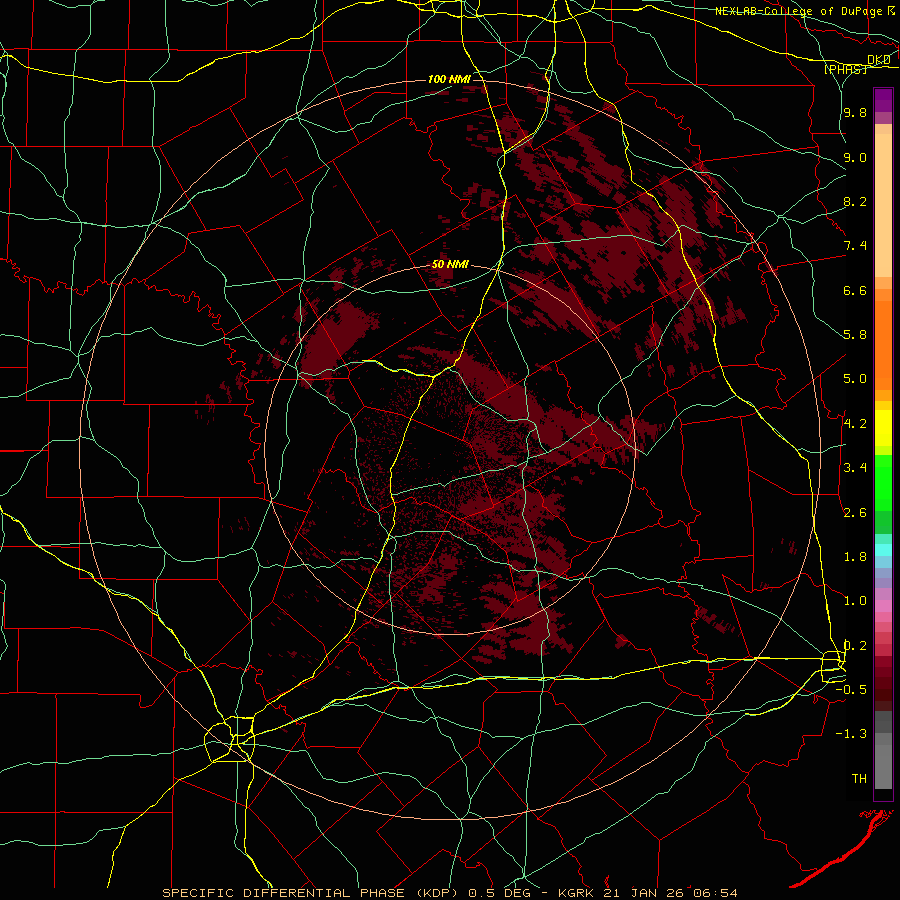Select the 8.2 value on the scale

(855, 201)
